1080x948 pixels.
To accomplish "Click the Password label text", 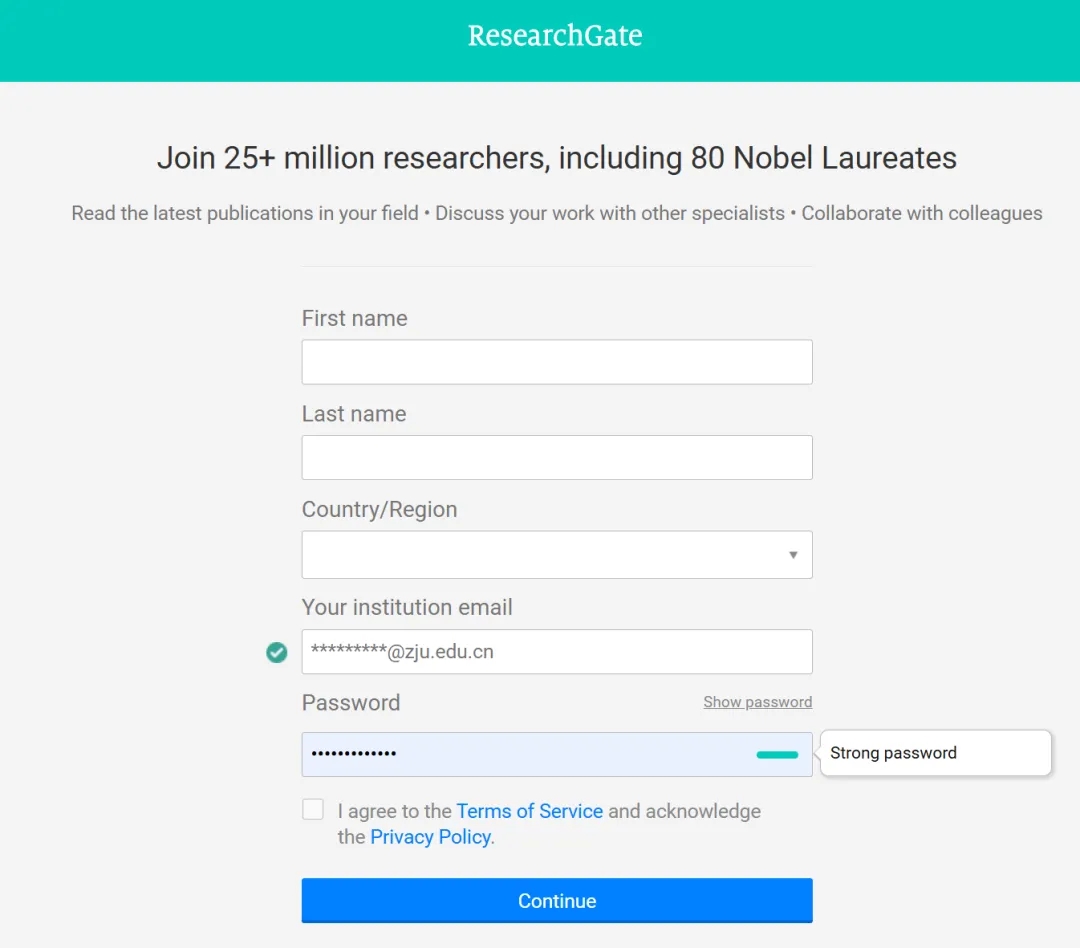I will [x=351, y=703].
